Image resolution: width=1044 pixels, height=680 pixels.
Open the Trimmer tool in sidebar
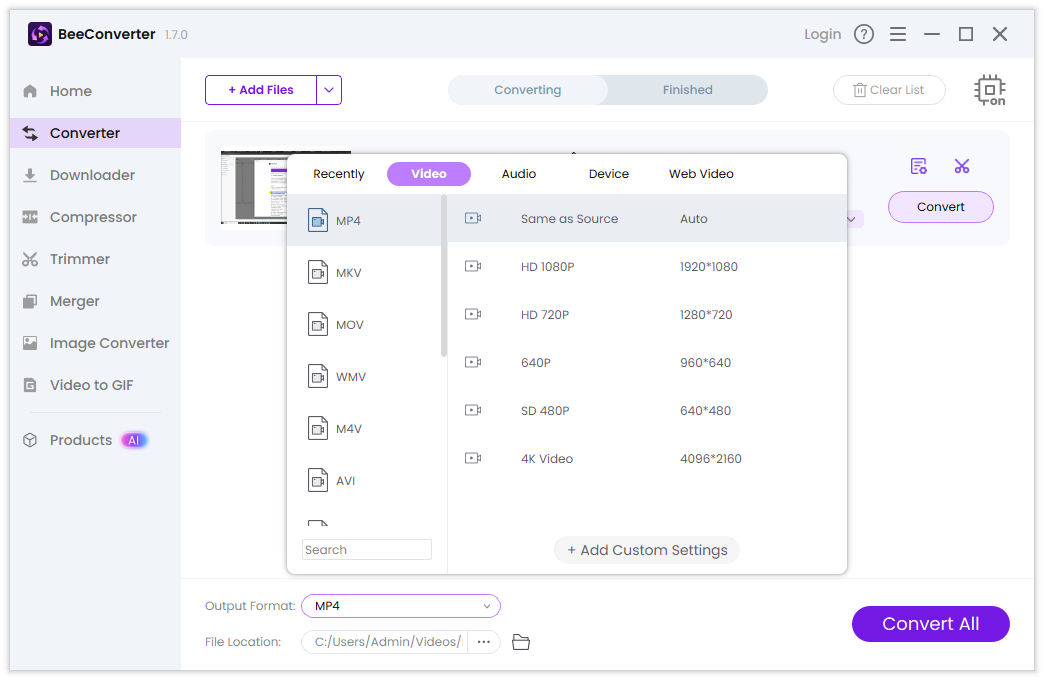pos(80,259)
